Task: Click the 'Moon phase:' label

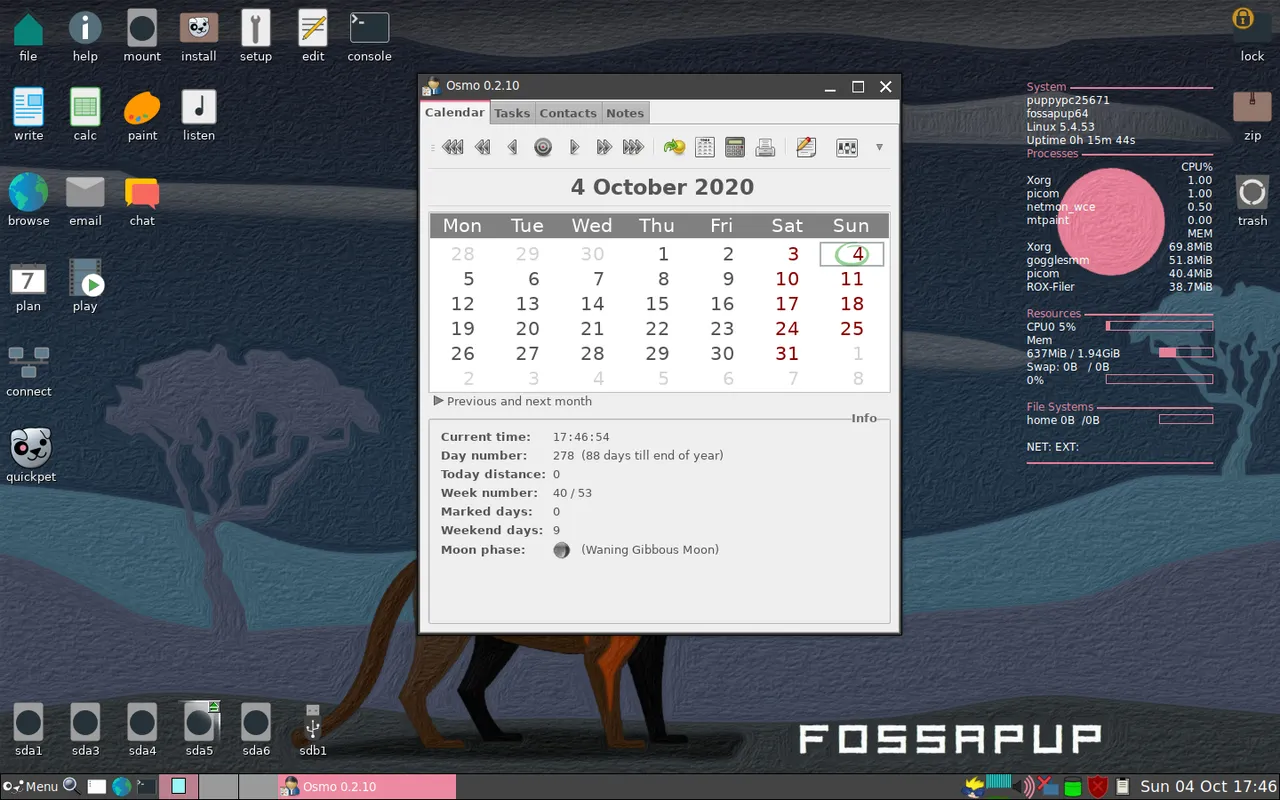Action: [x=483, y=550]
